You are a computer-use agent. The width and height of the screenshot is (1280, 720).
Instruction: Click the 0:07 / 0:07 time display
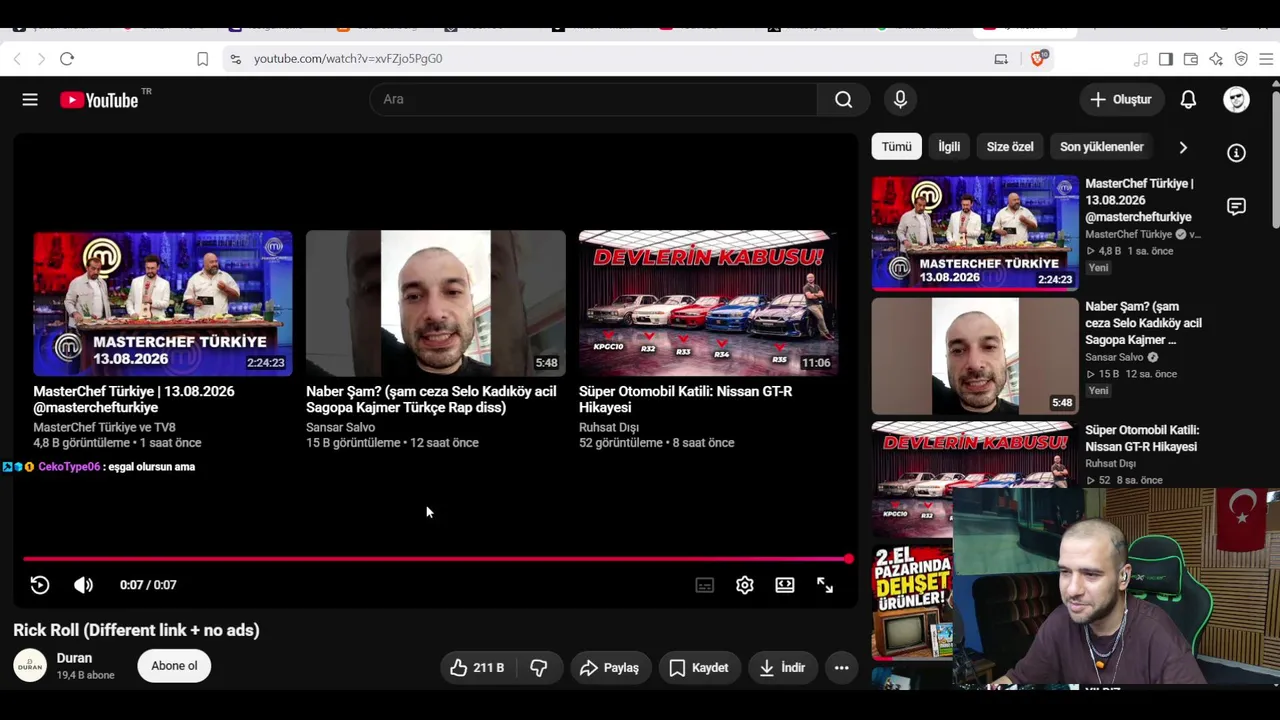click(x=148, y=585)
